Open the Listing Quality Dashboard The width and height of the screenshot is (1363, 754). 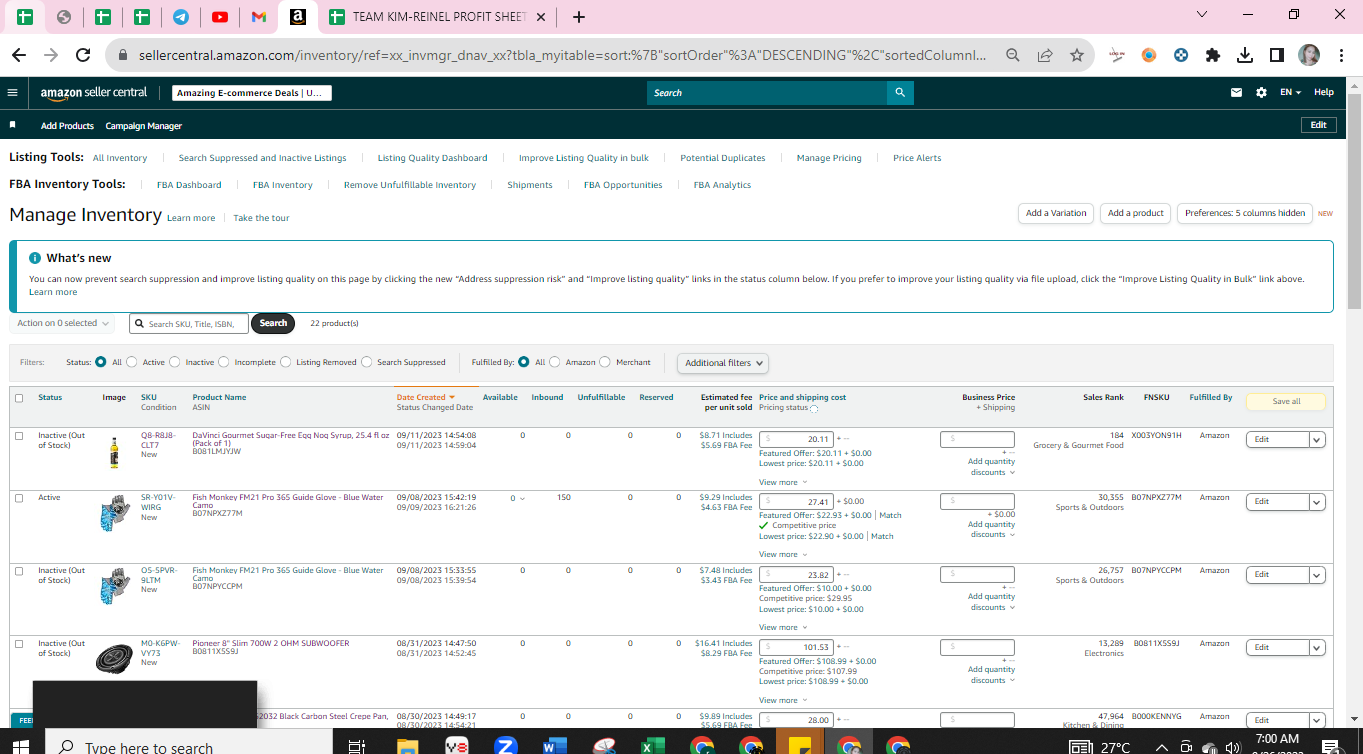[432, 158]
